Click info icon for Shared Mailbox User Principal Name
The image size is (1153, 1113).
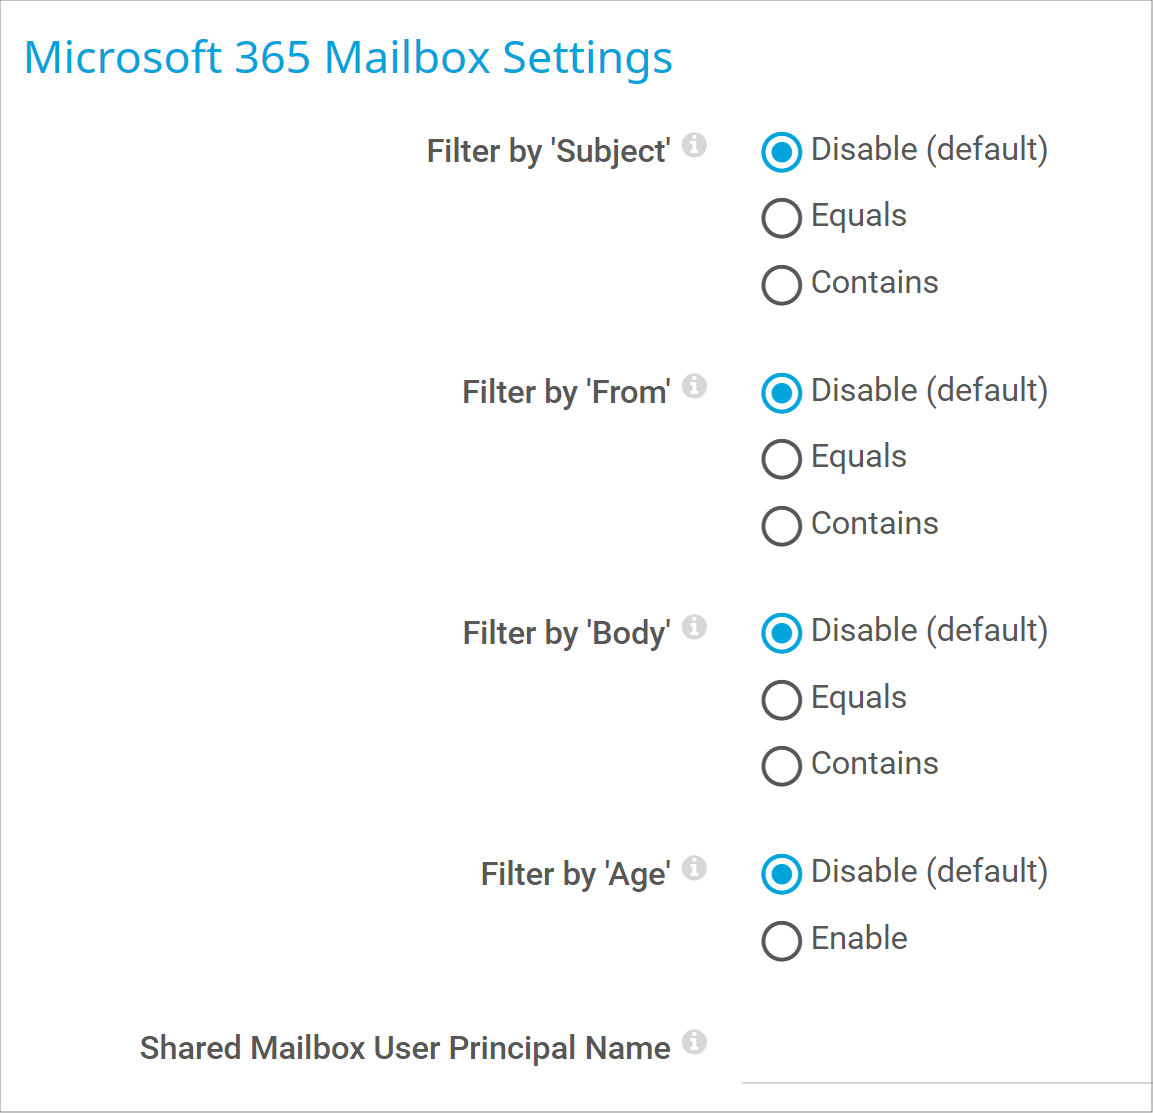[694, 1042]
